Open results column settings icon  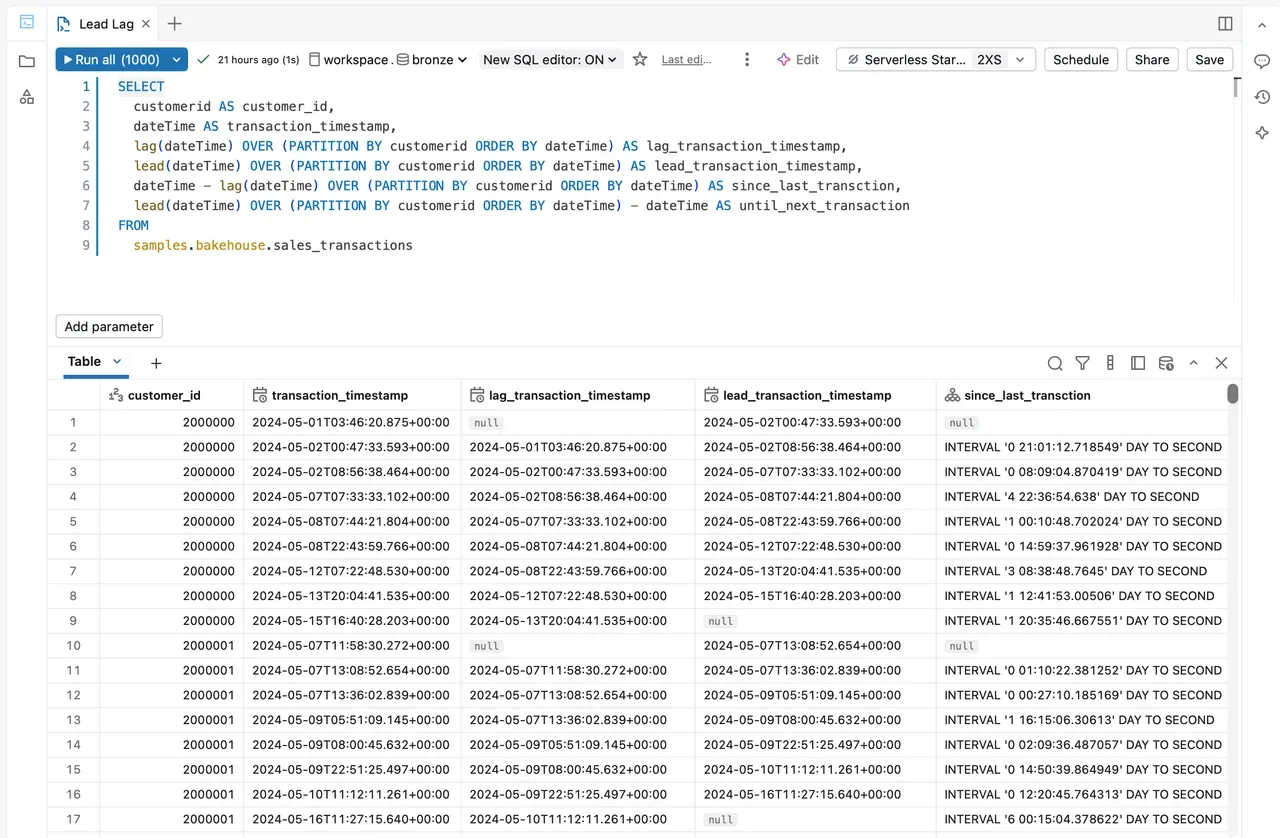1110,363
